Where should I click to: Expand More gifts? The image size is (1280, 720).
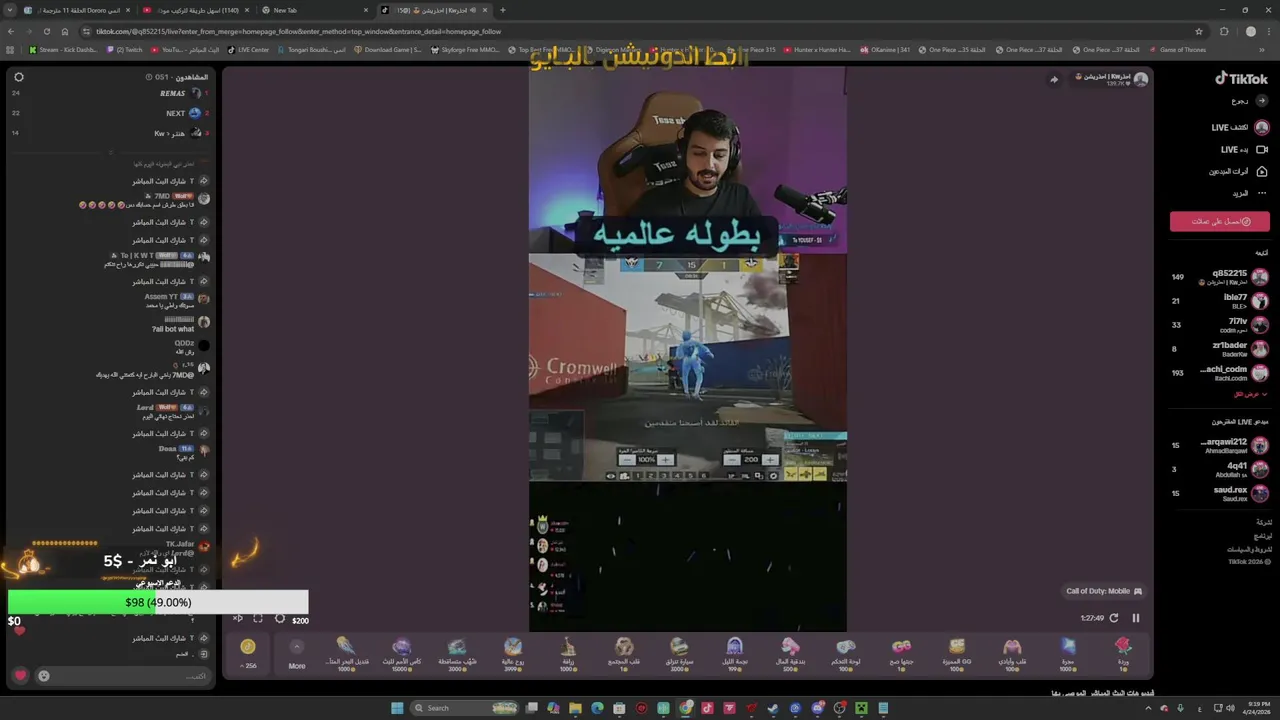pyautogui.click(x=297, y=653)
